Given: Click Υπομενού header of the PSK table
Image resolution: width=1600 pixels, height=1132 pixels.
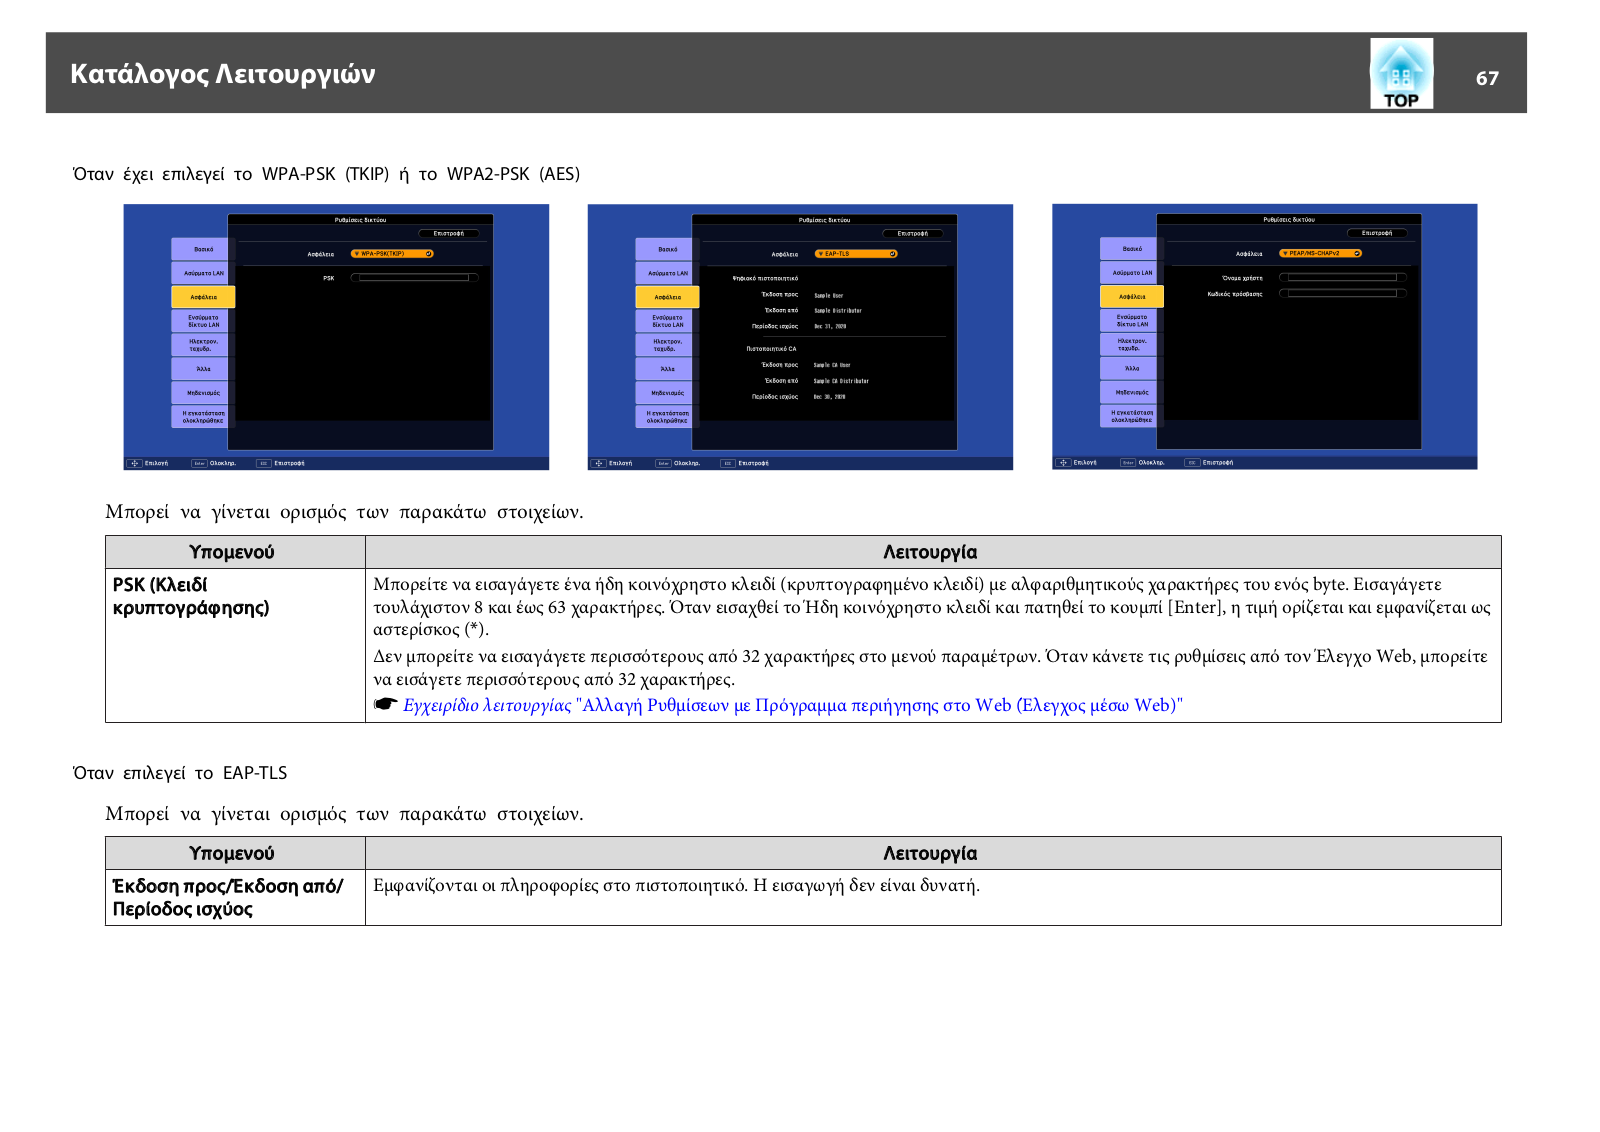Looking at the screenshot, I should (x=235, y=552).
